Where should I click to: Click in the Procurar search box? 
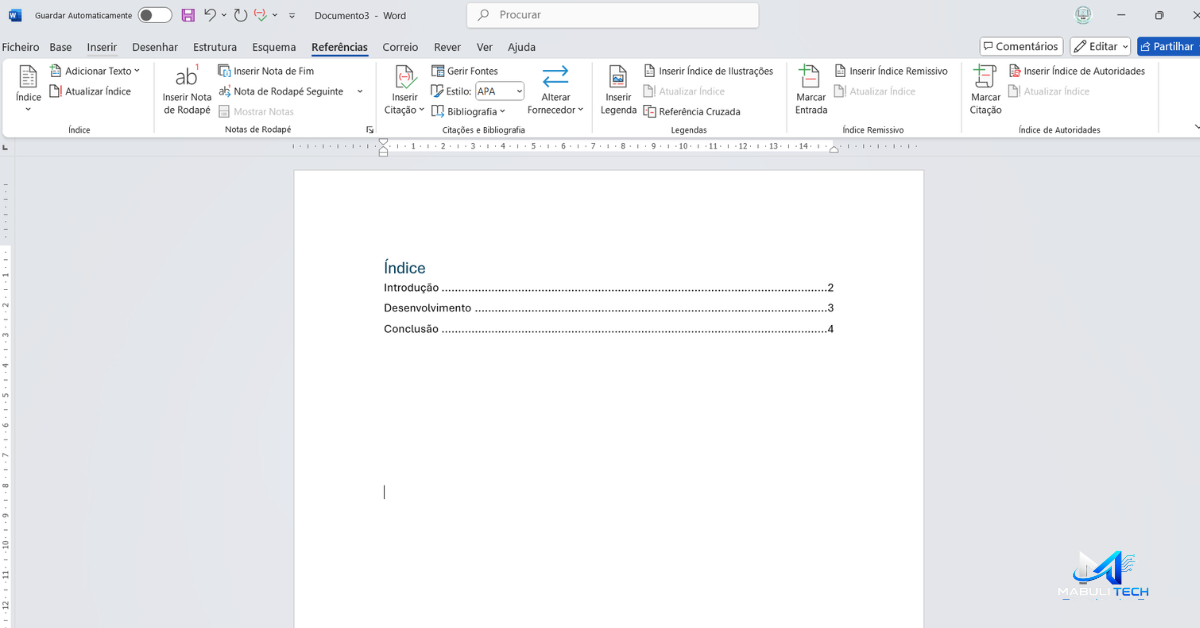612,15
